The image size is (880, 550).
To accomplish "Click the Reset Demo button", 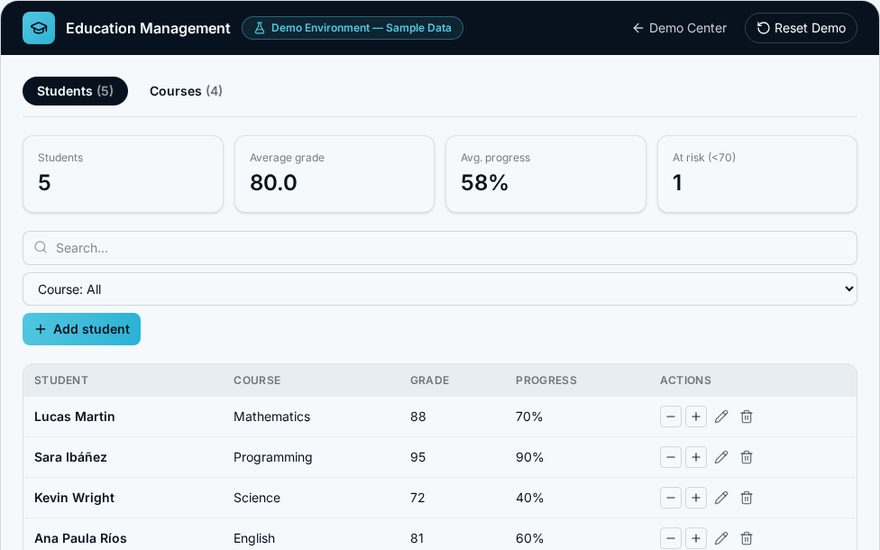I will 801,28.
